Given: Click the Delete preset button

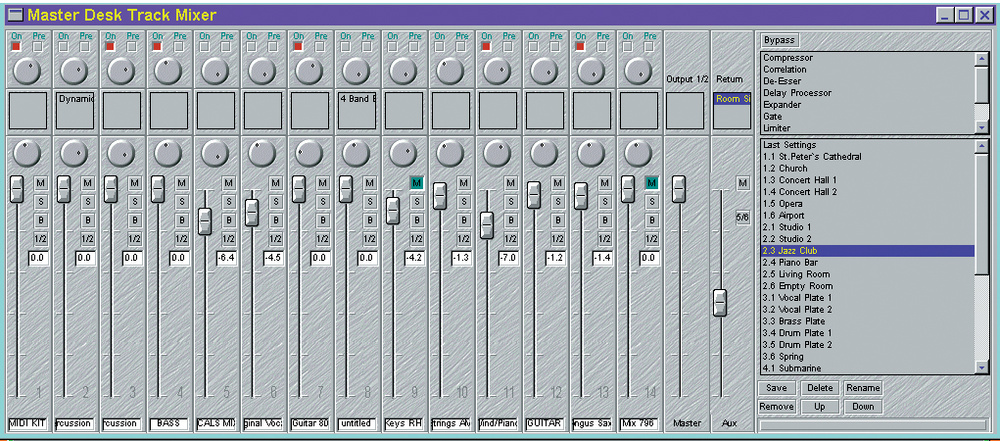Looking at the screenshot, I should pos(820,387).
